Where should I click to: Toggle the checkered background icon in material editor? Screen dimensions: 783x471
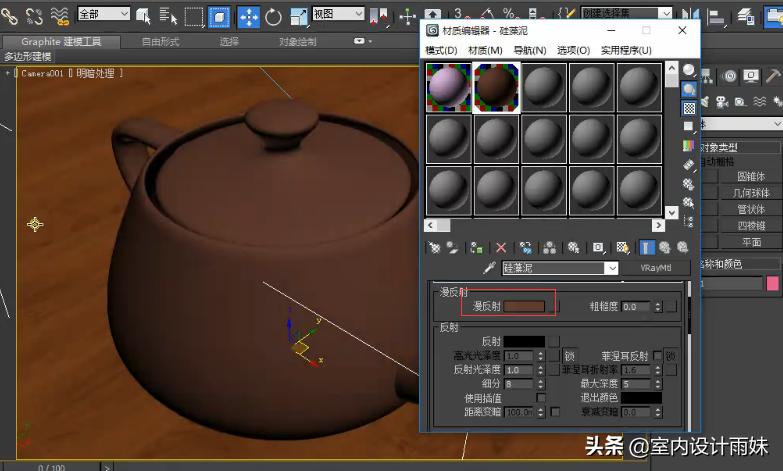click(689, 108)
